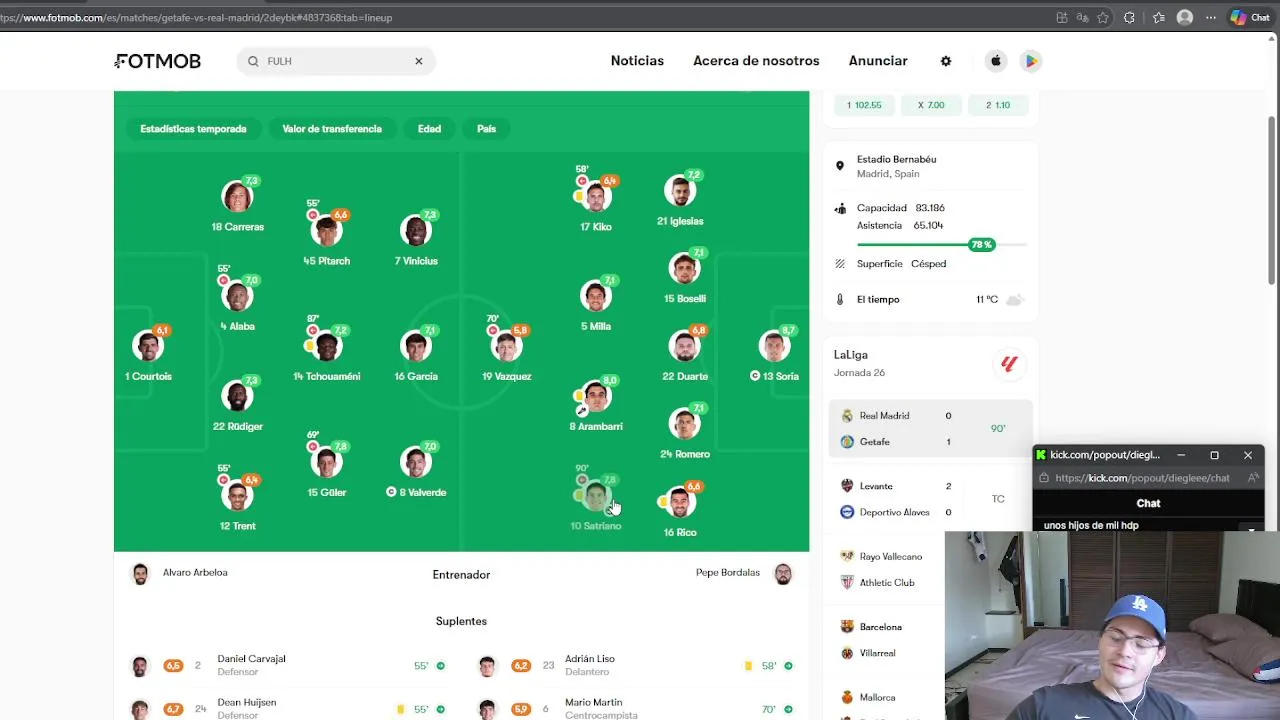Click Getafe crest in match list
The width and height of the screenshot is (1280, 720).
[x=847, y=442]
